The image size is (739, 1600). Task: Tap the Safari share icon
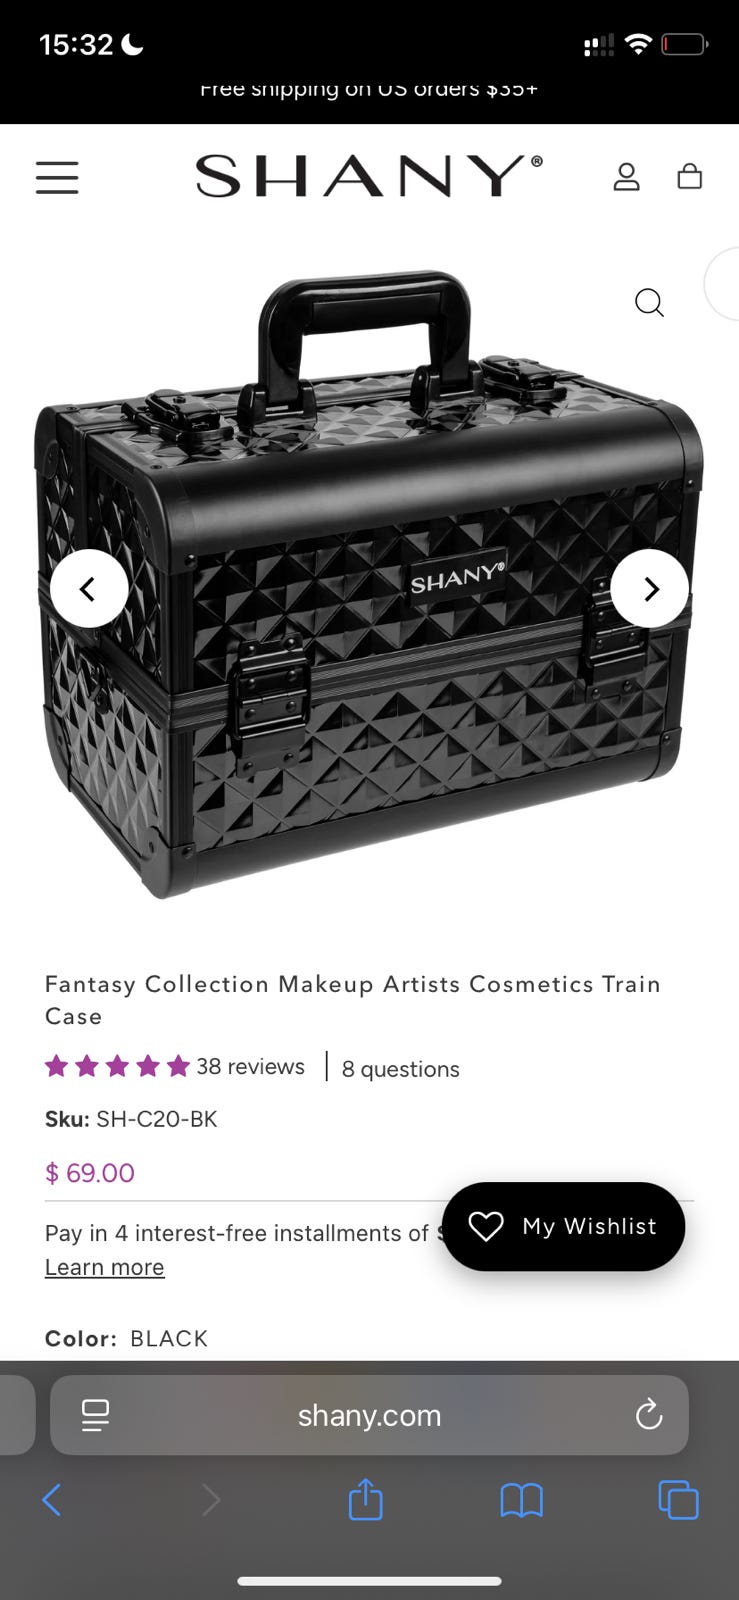(x=366, y=1499)
